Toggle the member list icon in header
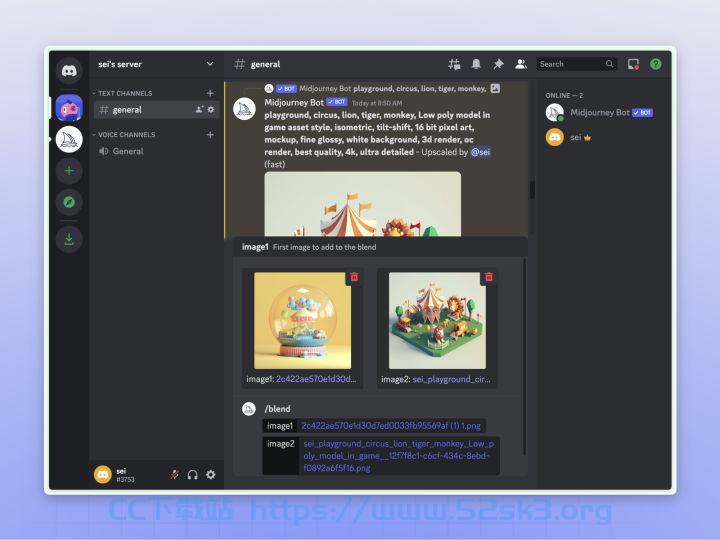 tap(521, 64)
